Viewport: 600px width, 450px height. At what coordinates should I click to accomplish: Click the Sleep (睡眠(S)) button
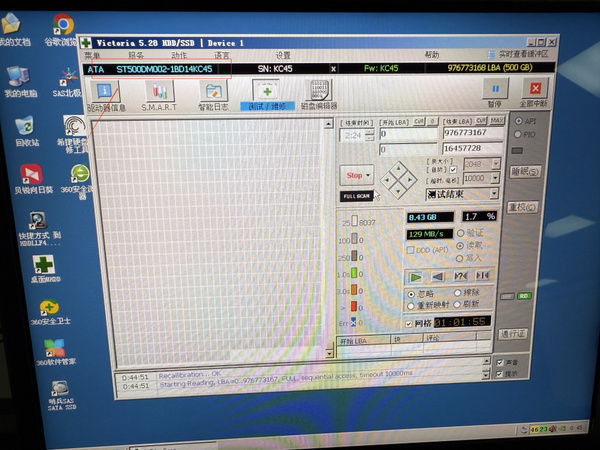525,171
